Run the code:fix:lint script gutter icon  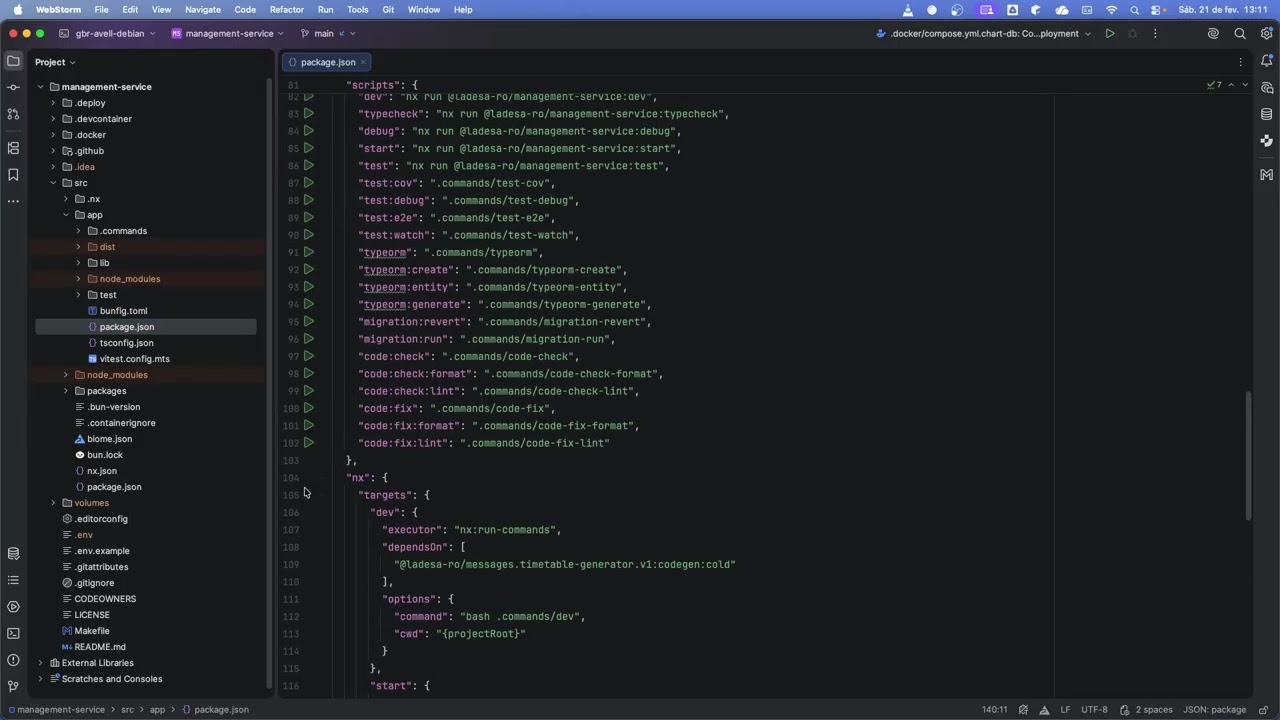(309, 442)
